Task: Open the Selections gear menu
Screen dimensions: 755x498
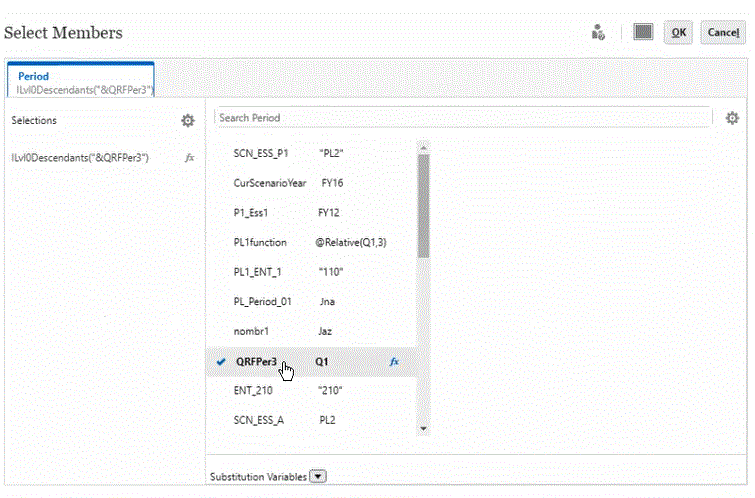Action: [x=187, y=120]
